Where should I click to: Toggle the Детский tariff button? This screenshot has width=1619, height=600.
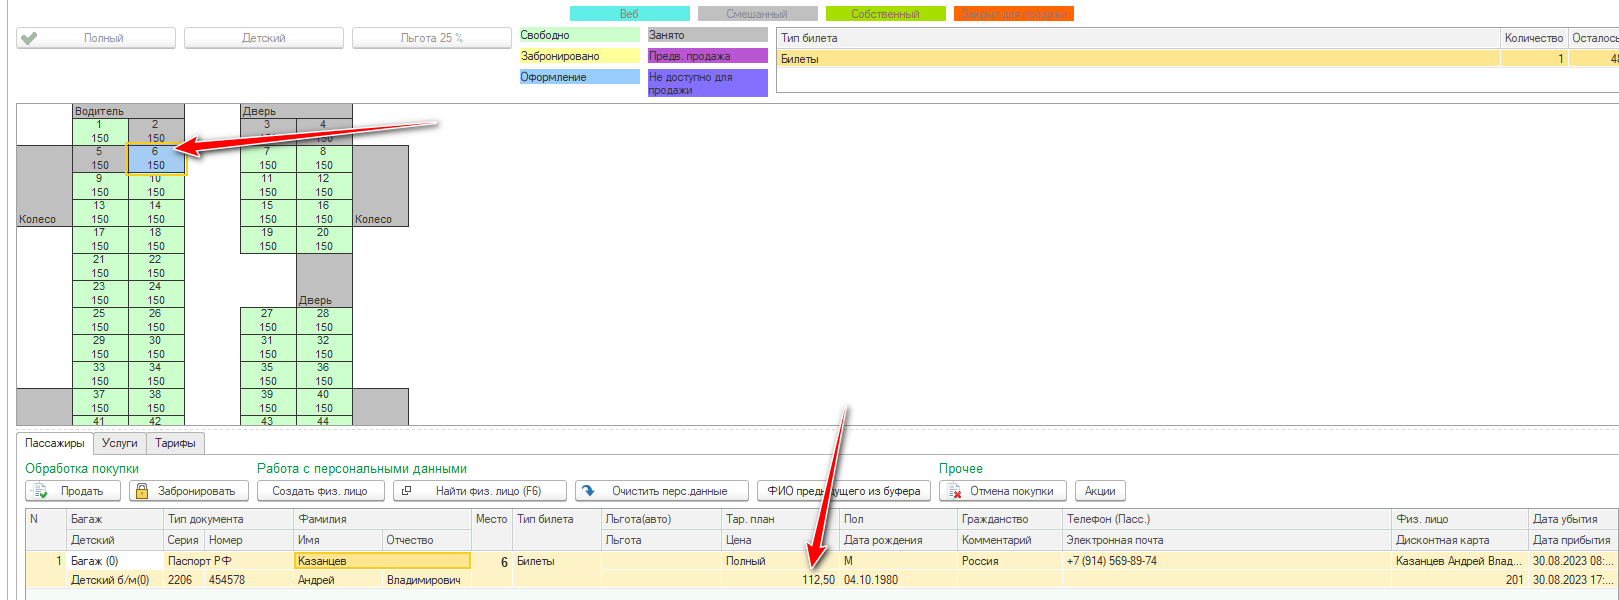(x=264, y=38)
